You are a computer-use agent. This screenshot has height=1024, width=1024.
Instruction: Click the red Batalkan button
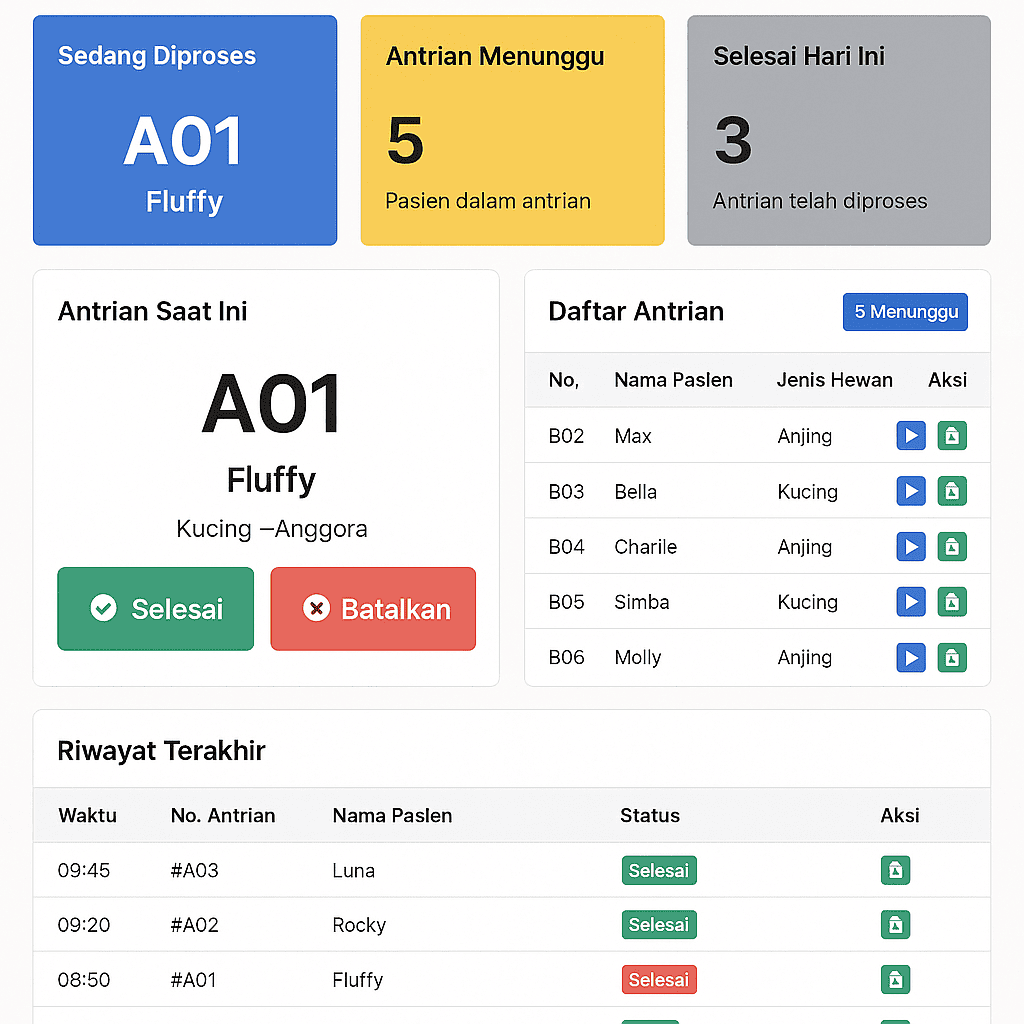coord(373,609)
